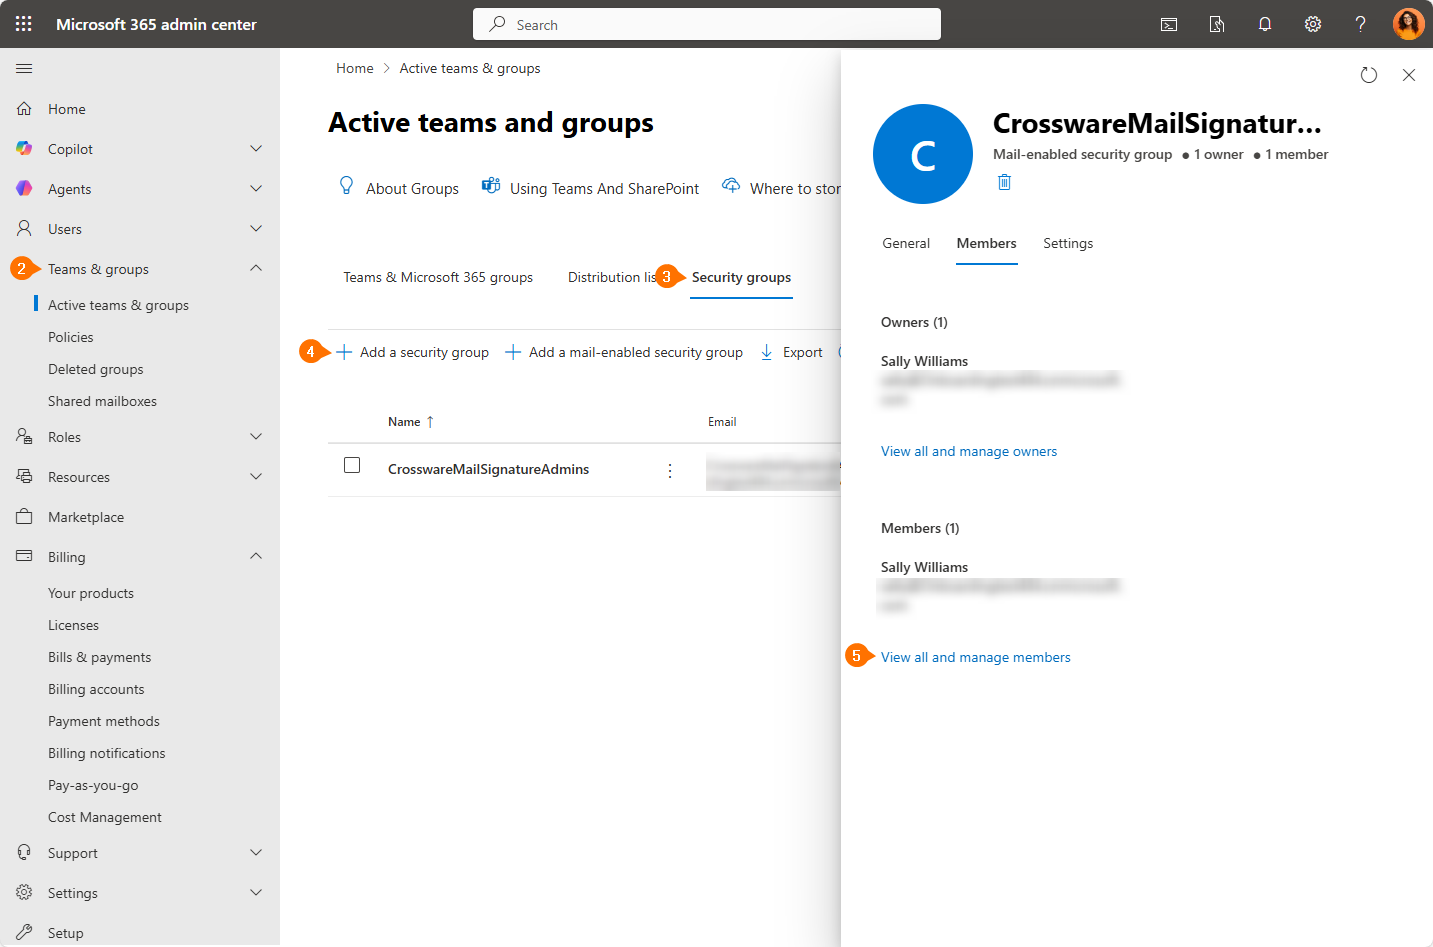This screenshot has width=1433, height=947.
Task: Open the settings gear in header
Action: coord(1312,24)
